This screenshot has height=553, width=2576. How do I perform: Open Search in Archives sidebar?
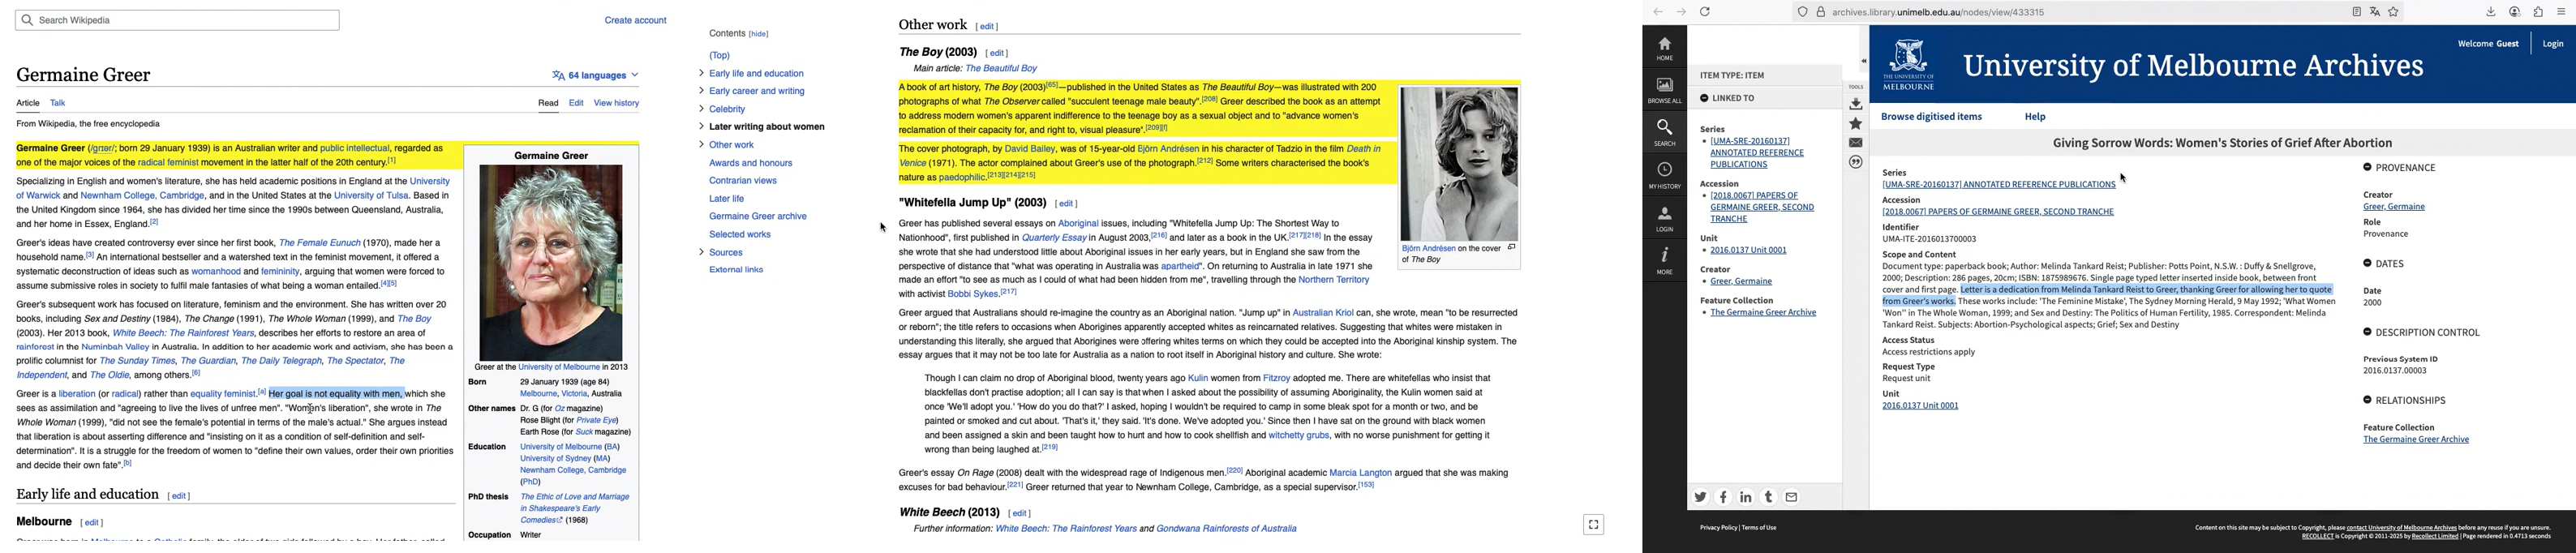1664,132
